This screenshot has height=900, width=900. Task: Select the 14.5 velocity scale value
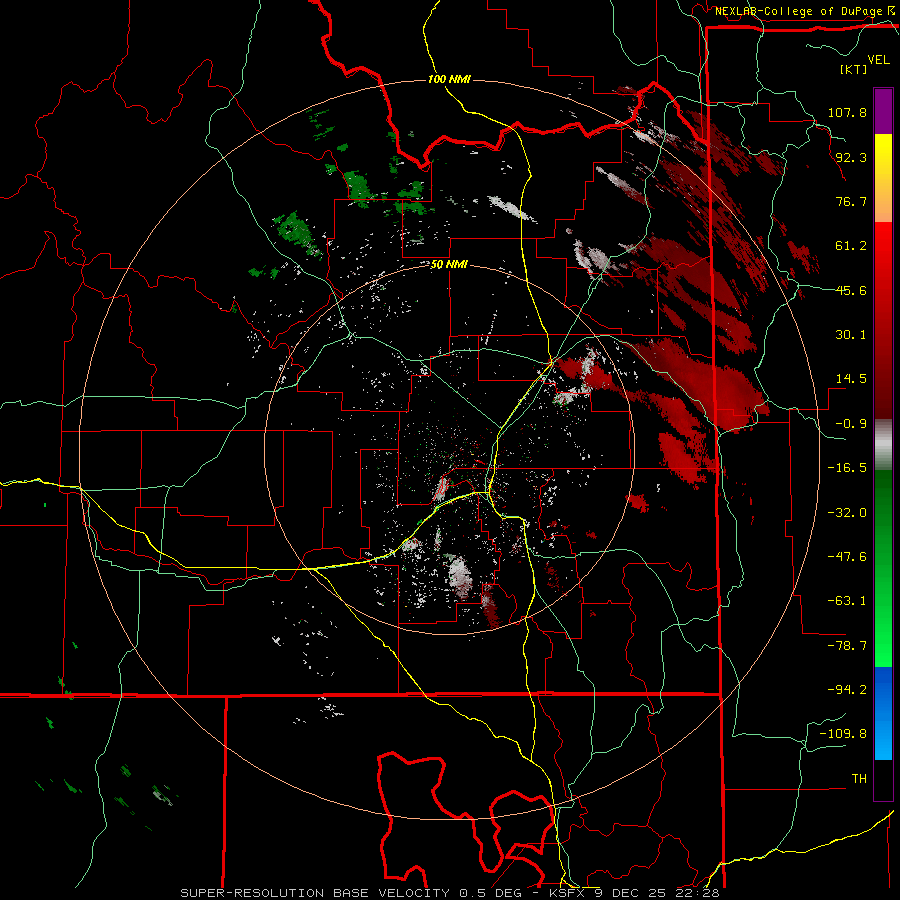click(851, 379)
